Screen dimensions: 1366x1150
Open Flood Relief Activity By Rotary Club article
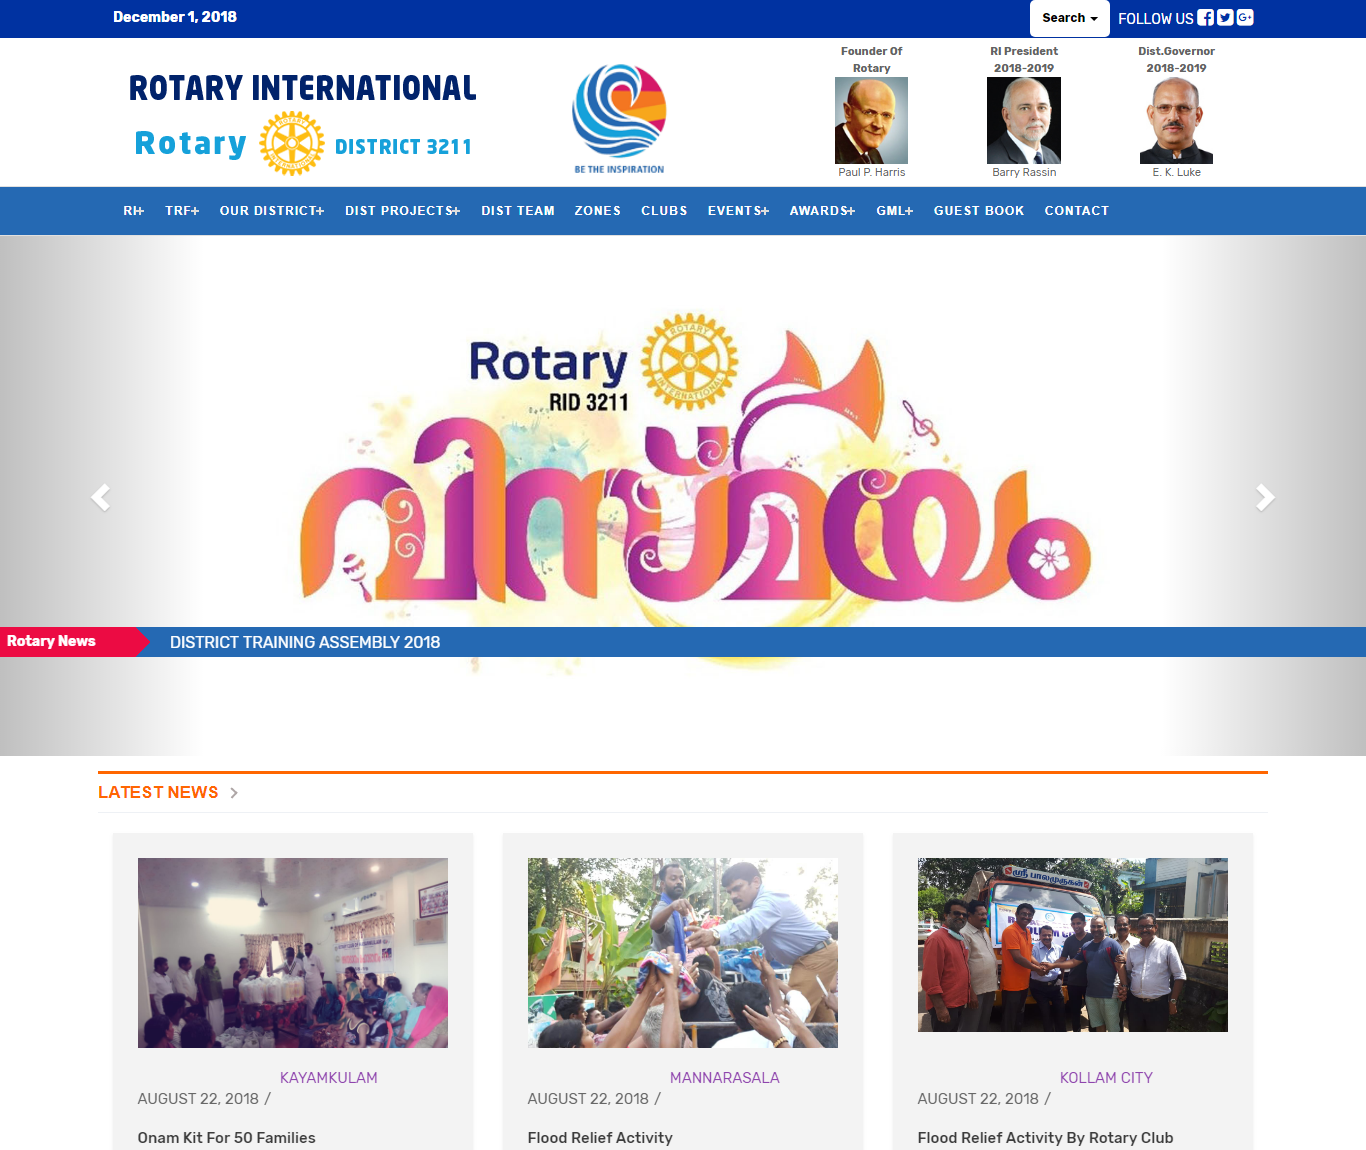(x=1046, y=1138)
